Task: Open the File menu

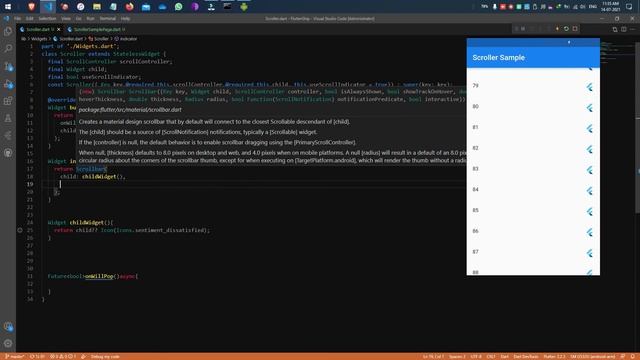Action: point(17,19)
